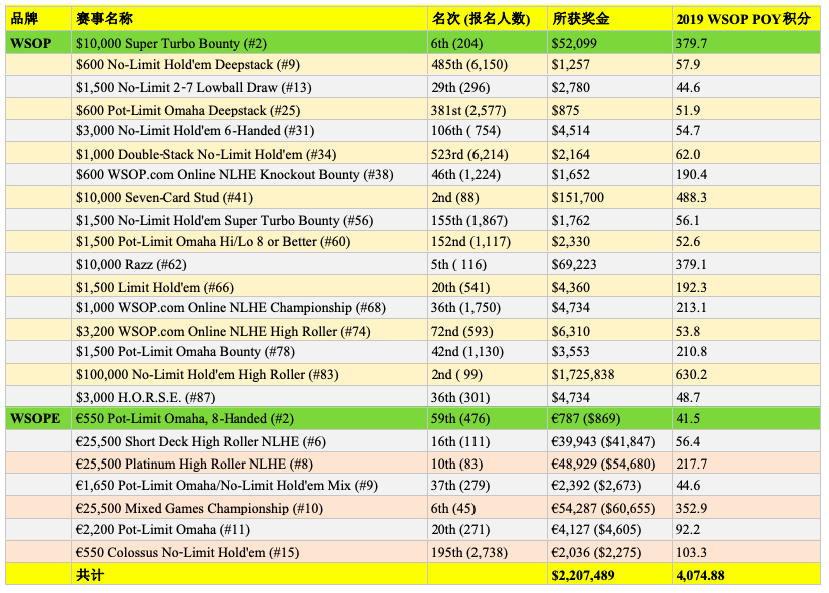Select $1,500 Limit Hold'em (#66) cell
This screenshot has width=829, height=593.
point(249,287)
